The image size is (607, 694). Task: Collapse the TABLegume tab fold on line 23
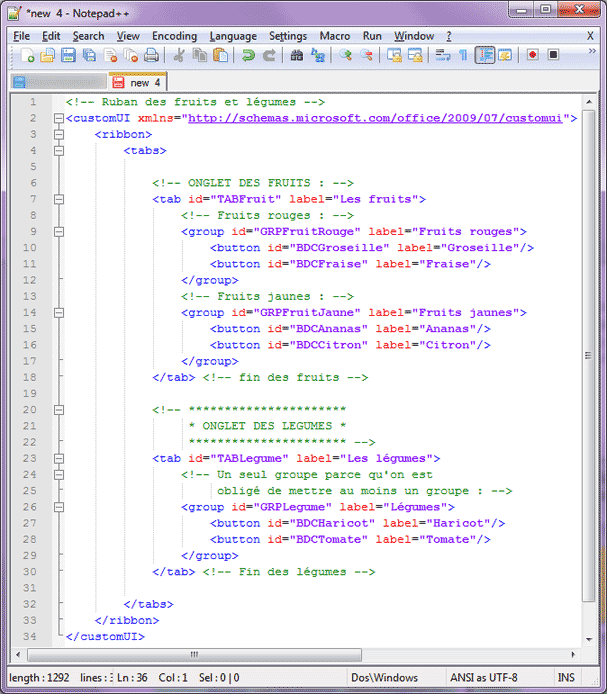point(58,458)
